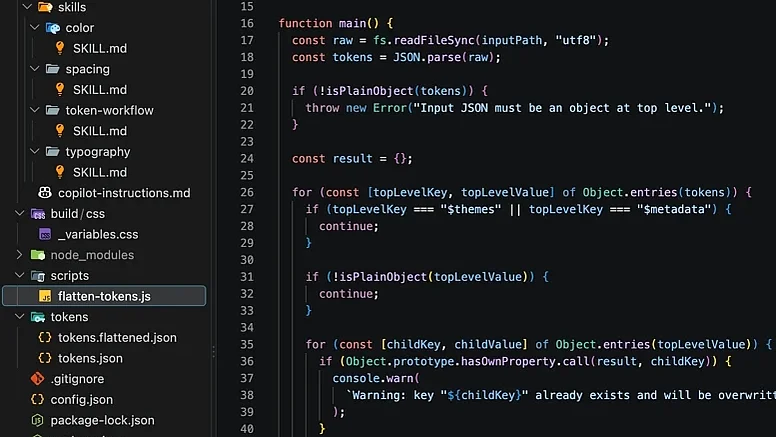Click the braces icon next to config.json

pos(38,399)
